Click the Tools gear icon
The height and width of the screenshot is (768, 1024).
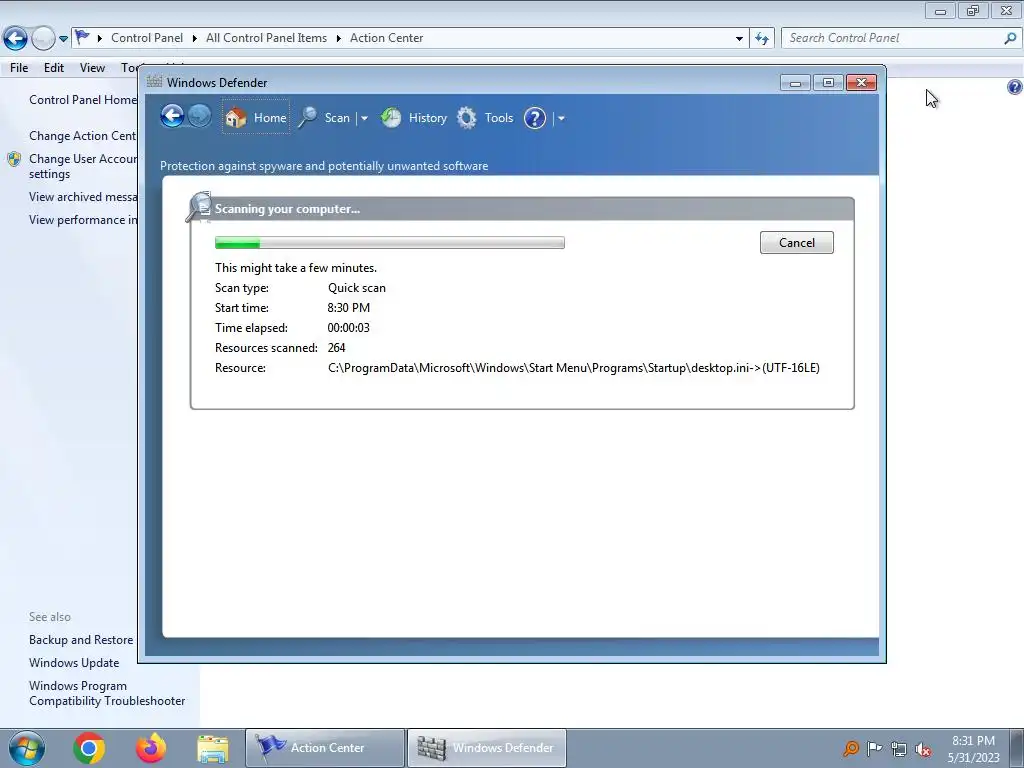466,118
